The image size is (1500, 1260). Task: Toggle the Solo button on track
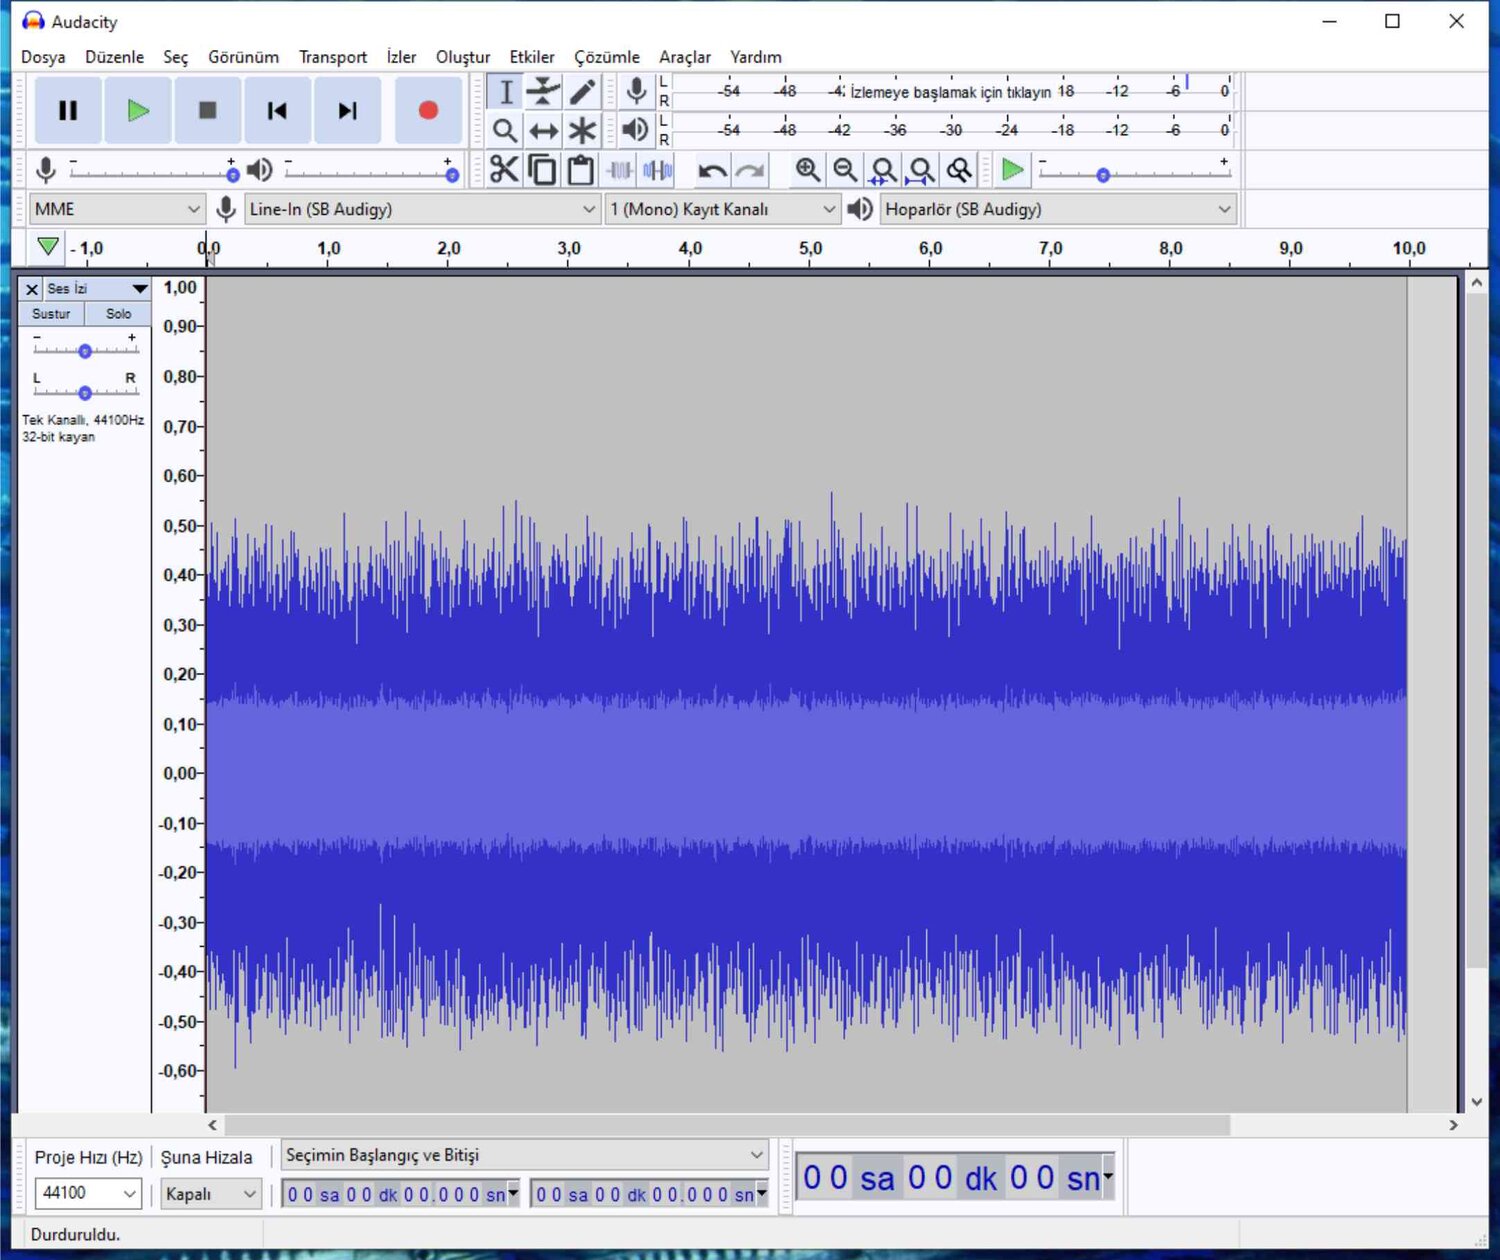click(118, 314)
